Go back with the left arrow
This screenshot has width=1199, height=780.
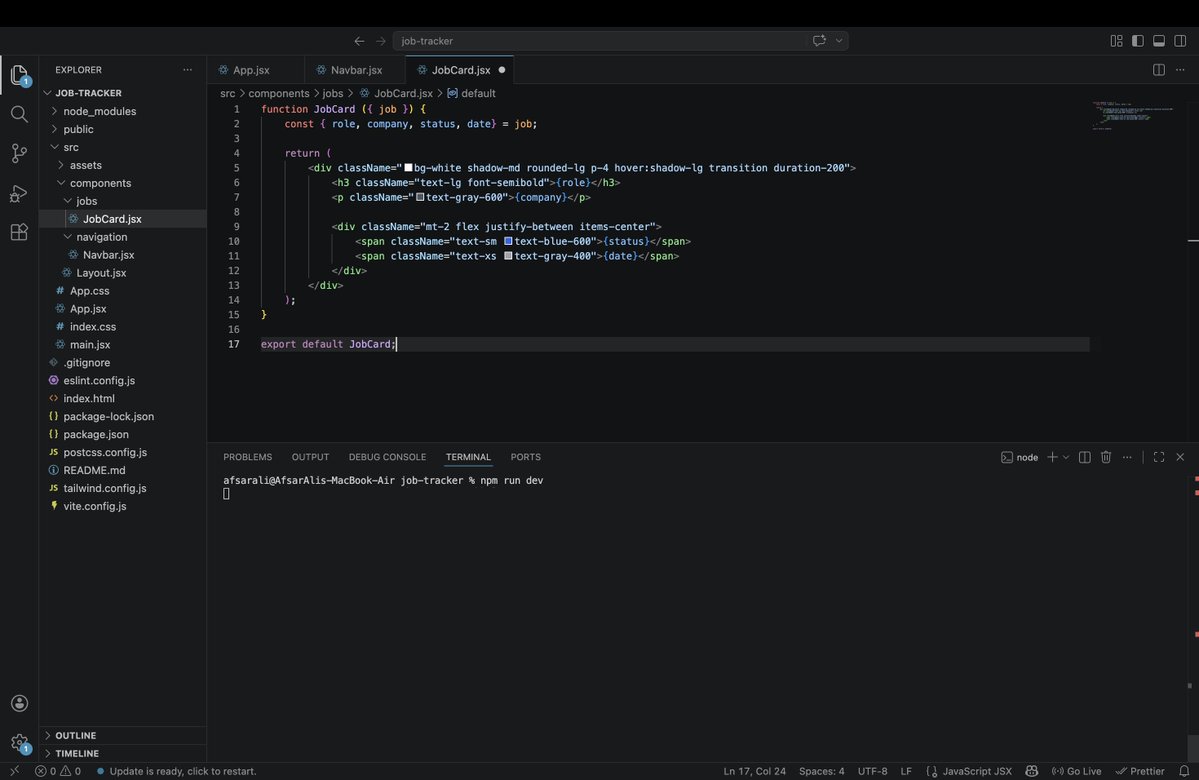pos(359,41)
